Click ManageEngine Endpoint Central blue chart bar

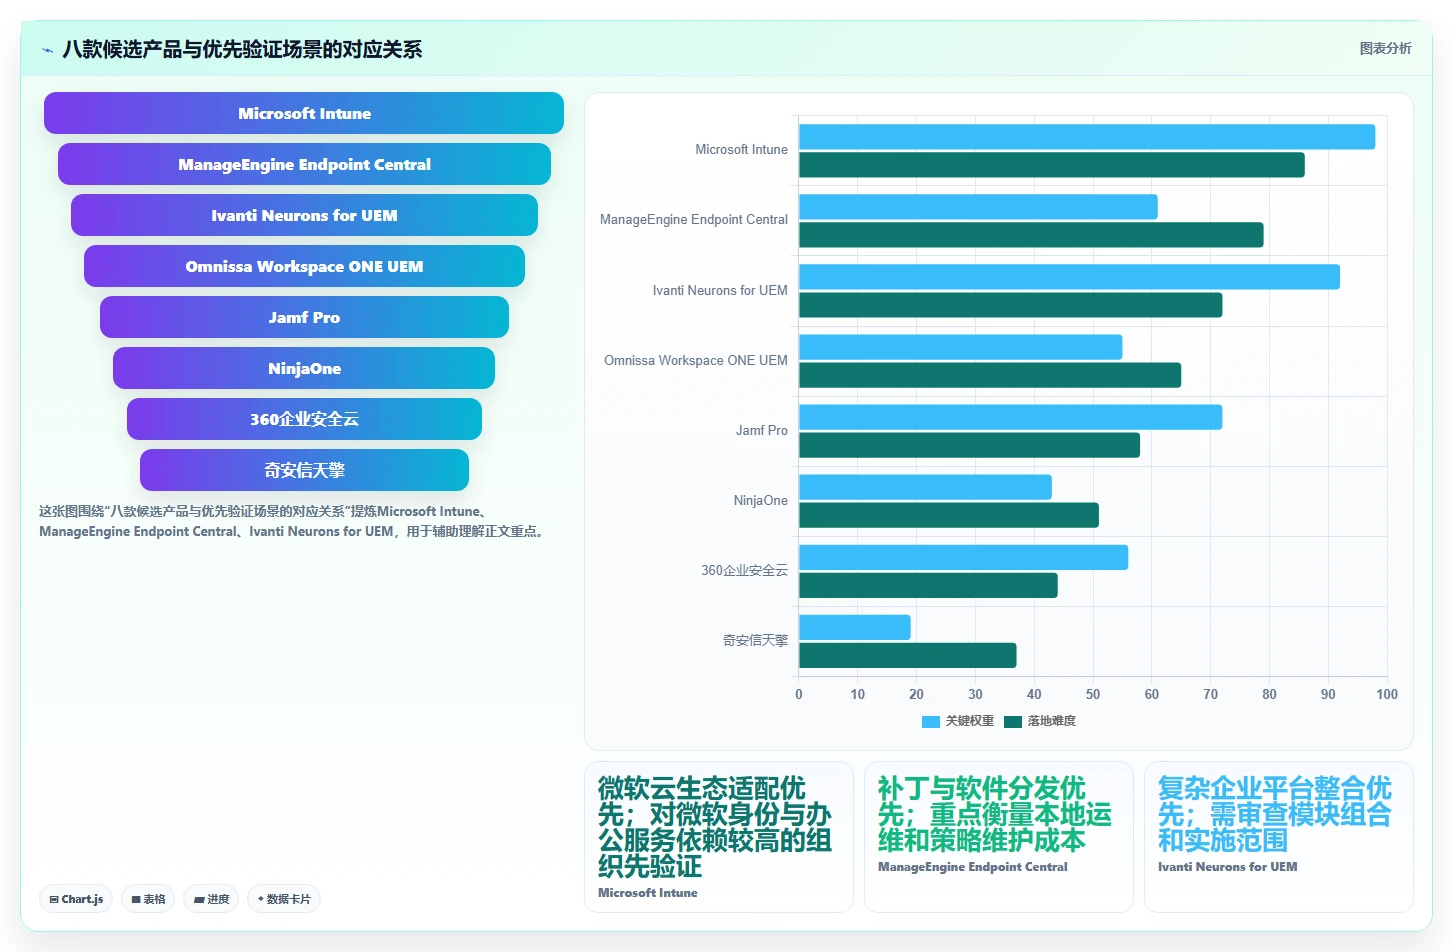click(x=978, y=207)
